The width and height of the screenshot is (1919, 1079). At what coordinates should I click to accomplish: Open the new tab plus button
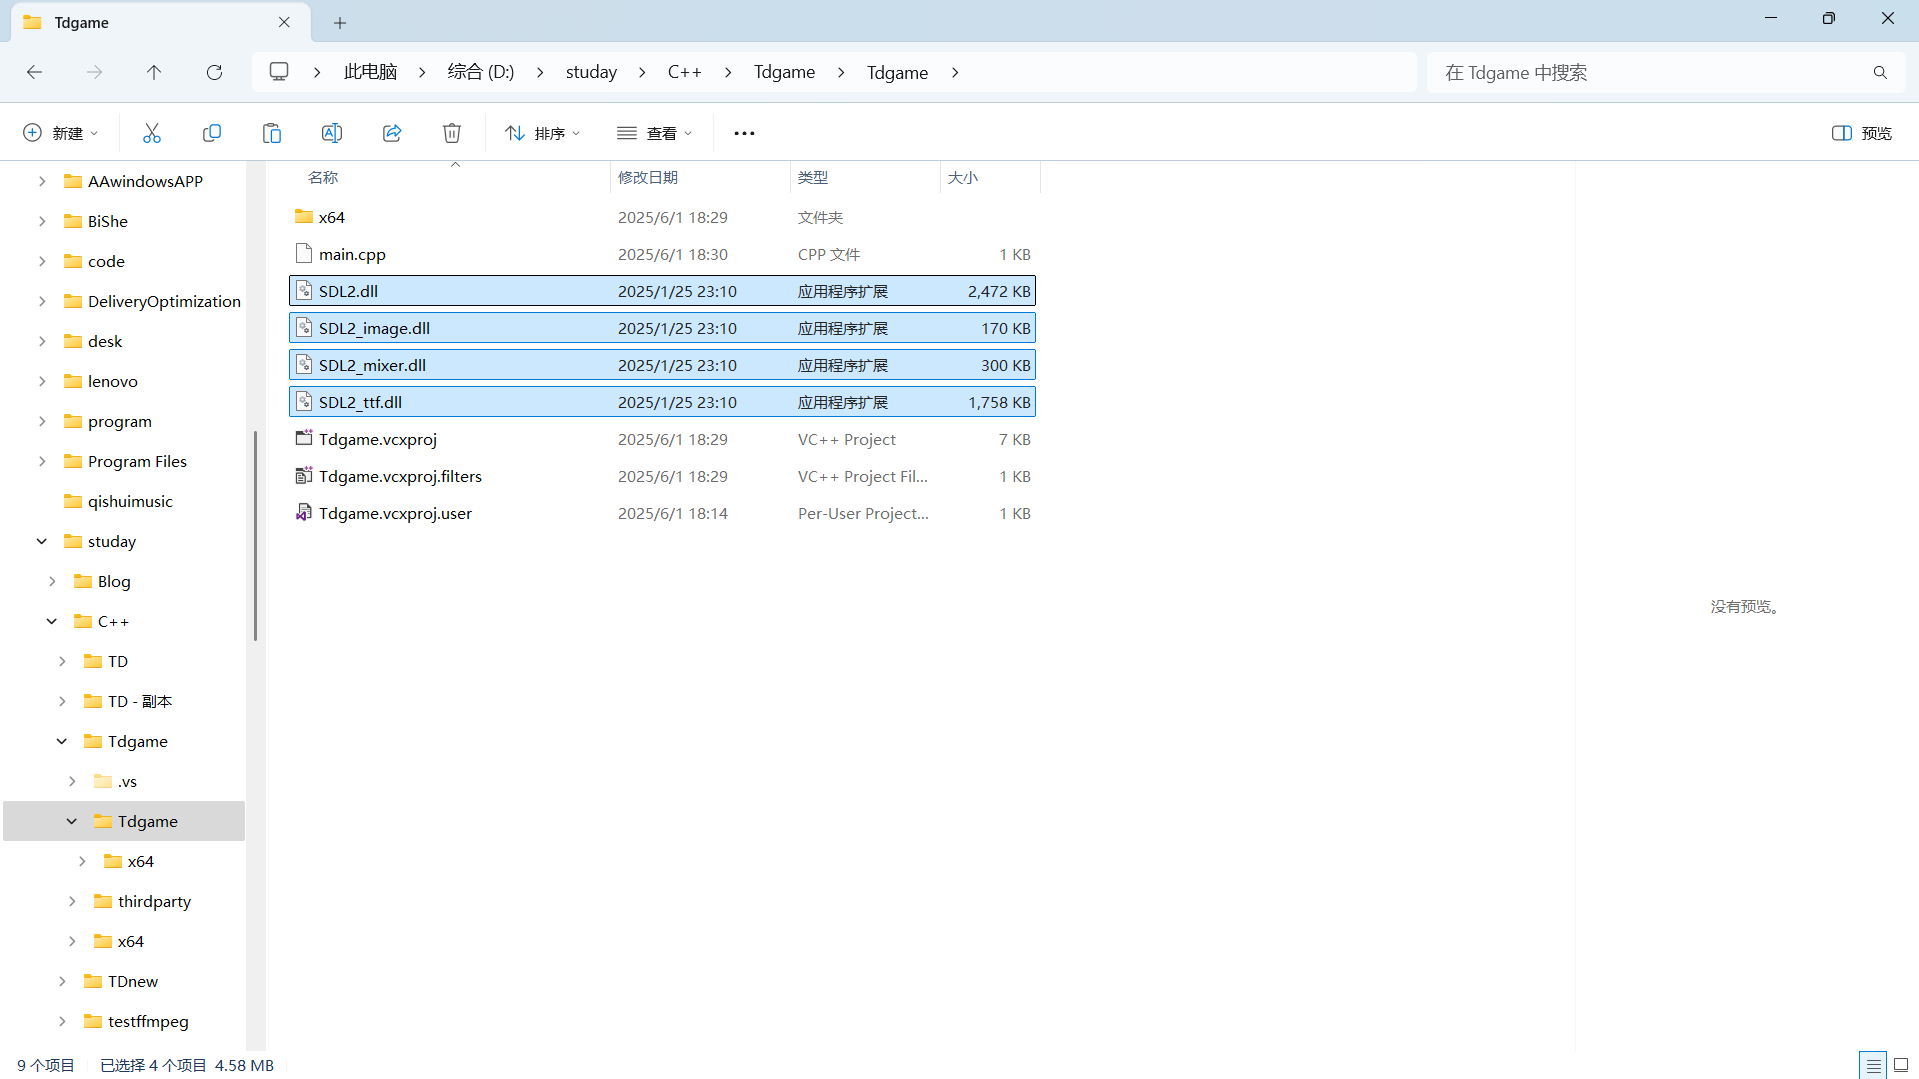pos(340,22)
